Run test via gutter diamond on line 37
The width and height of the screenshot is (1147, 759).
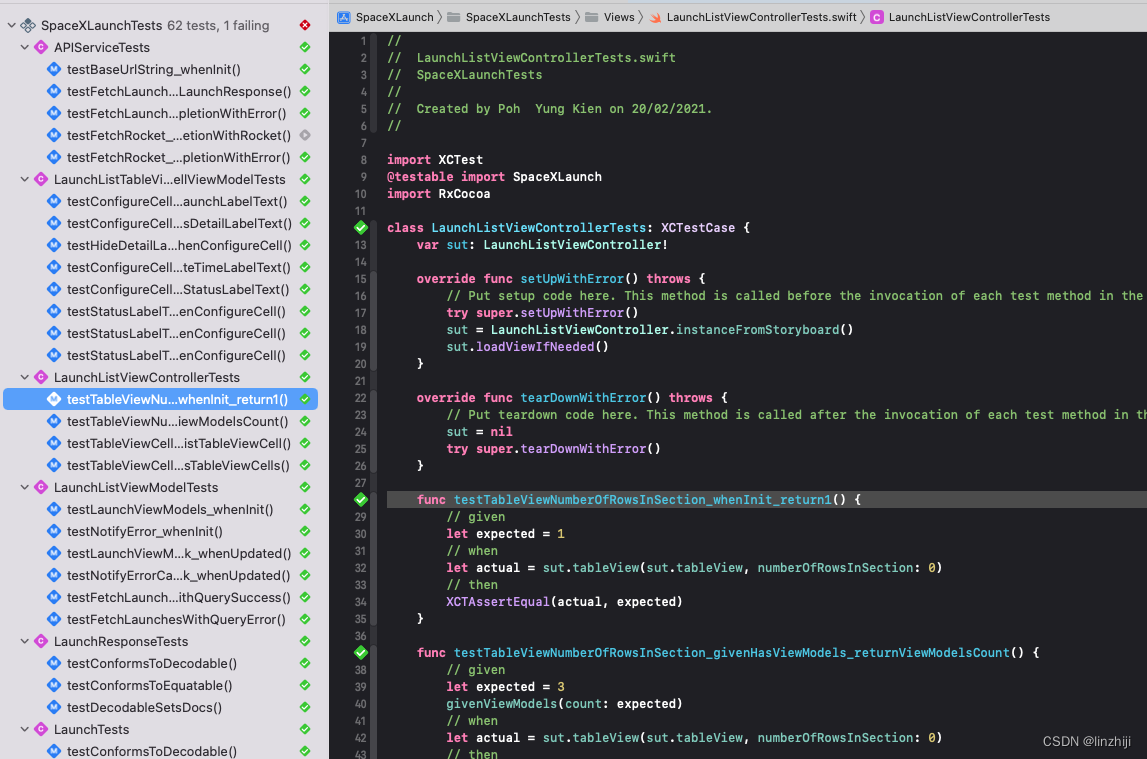(361, 652)
